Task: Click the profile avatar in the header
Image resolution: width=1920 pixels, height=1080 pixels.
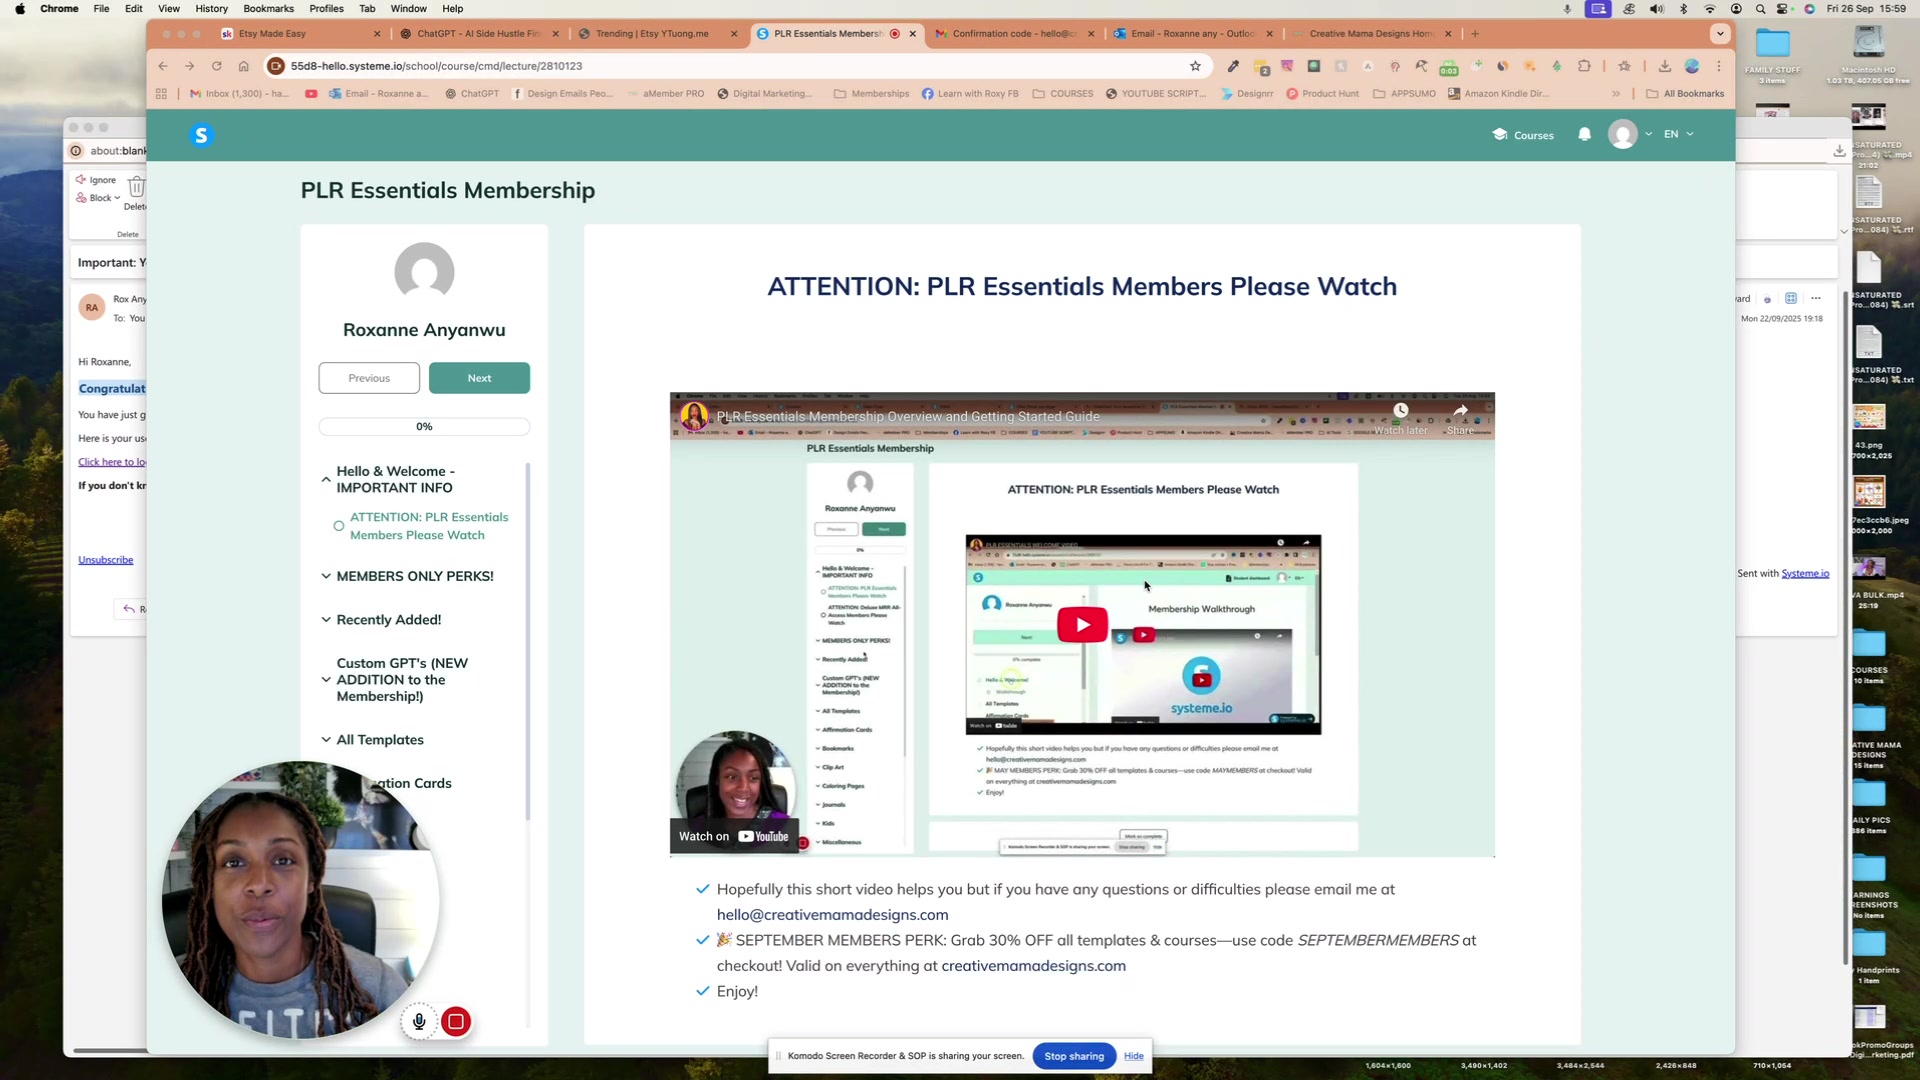Action: pos(1622,134)
